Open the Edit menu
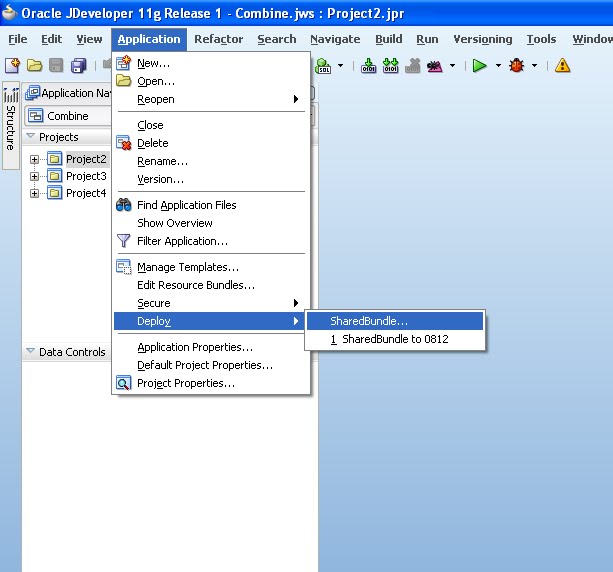613x572 pixels. pos(51,39)
